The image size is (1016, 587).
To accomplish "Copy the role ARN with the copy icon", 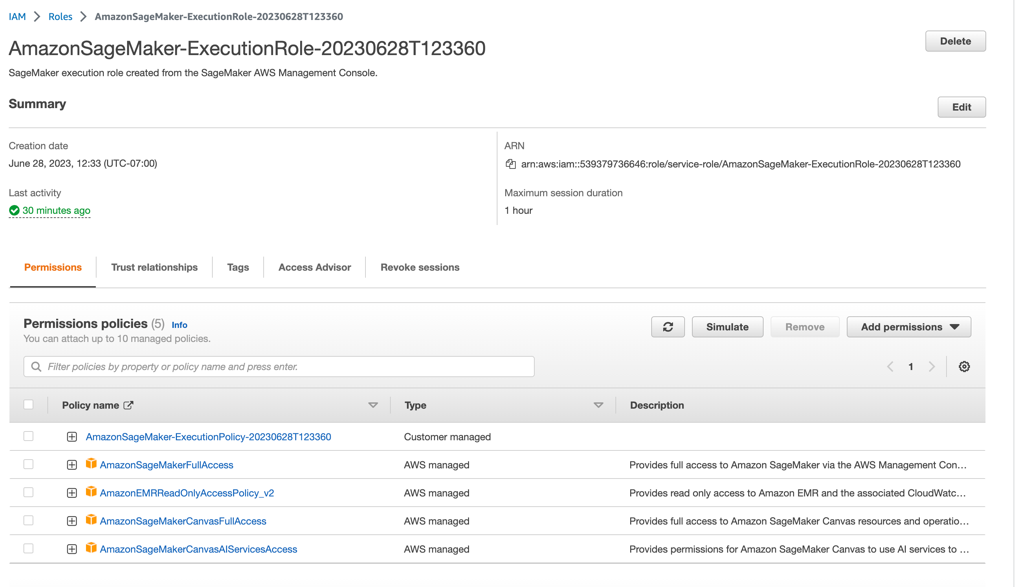I will (511, 164).
